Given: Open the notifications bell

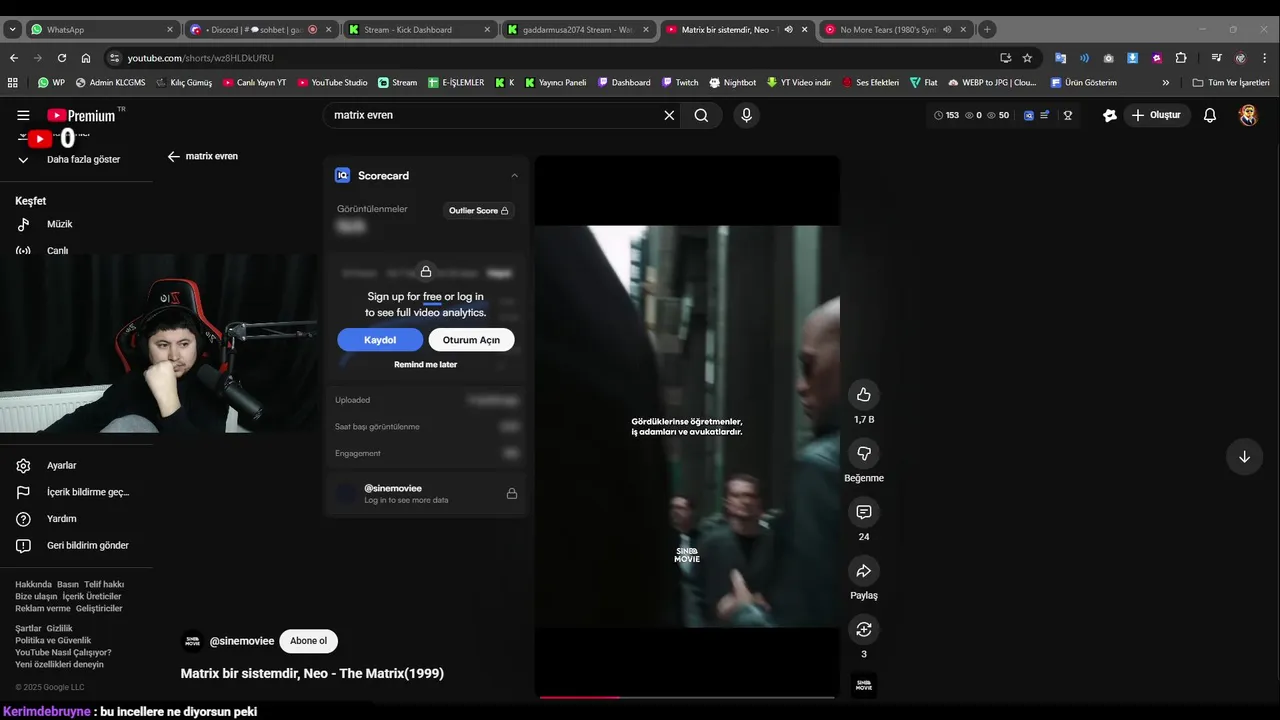Looking at the screenshot, I should [1210, 116].
